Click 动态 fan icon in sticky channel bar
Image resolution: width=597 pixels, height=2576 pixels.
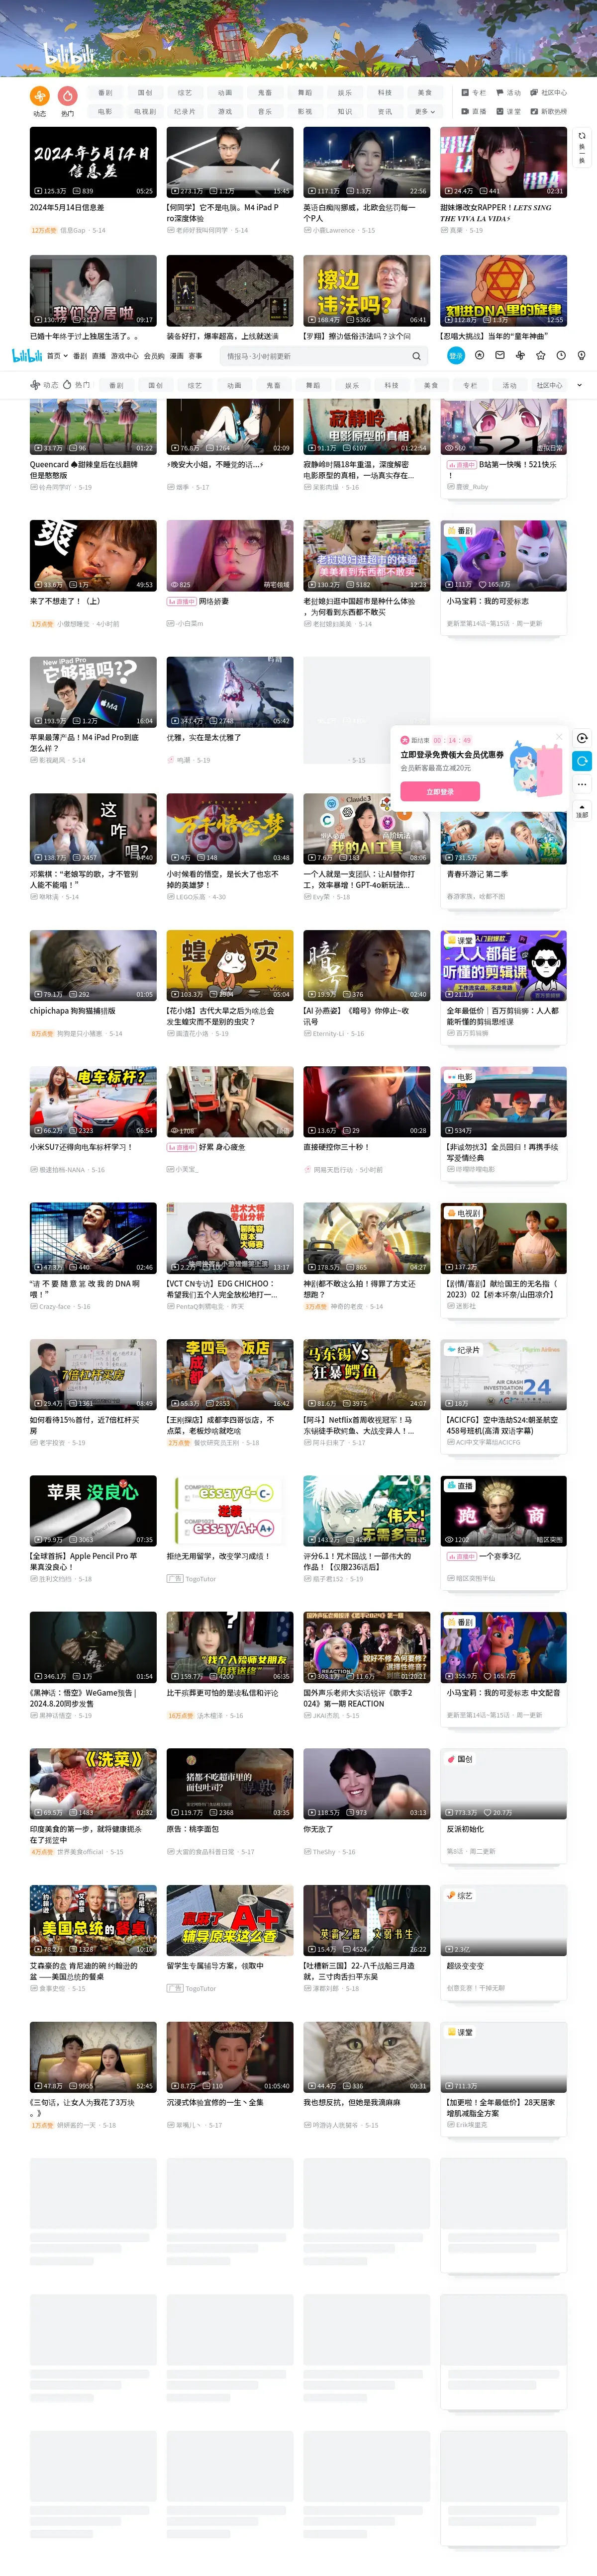(44, 385)
